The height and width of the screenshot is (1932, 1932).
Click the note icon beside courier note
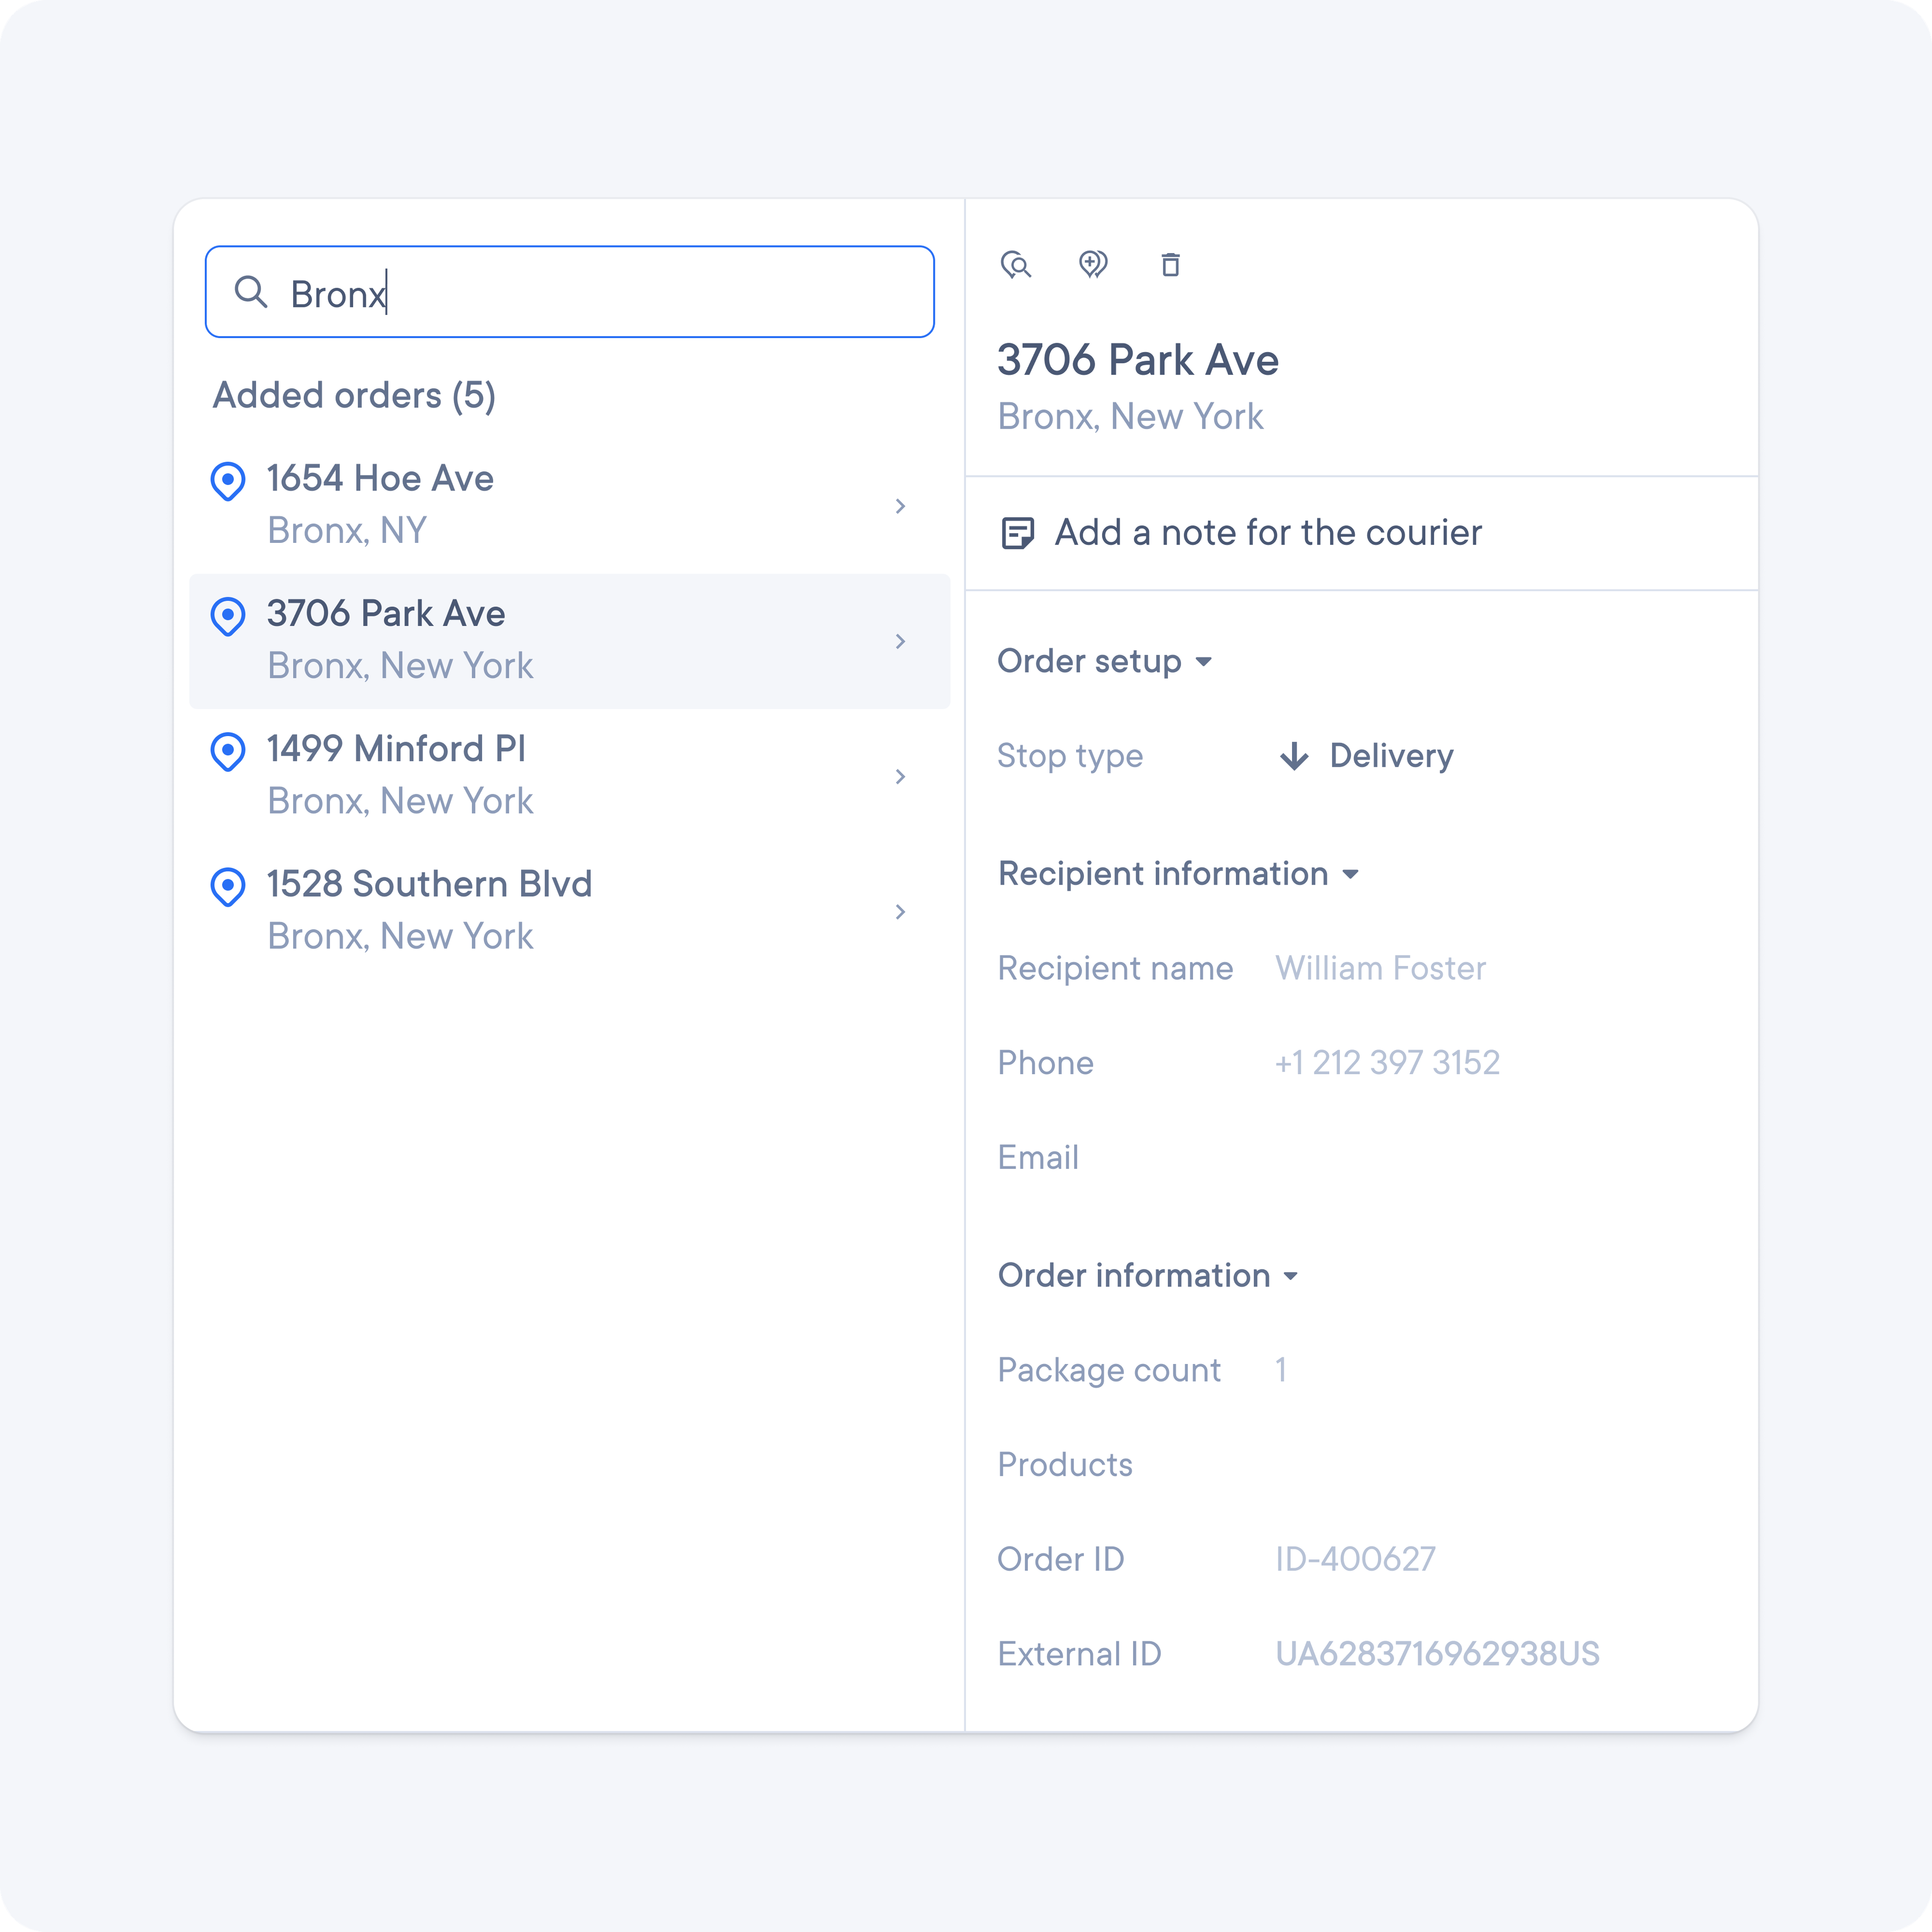pyautogui.click(x=1017, y=533)
